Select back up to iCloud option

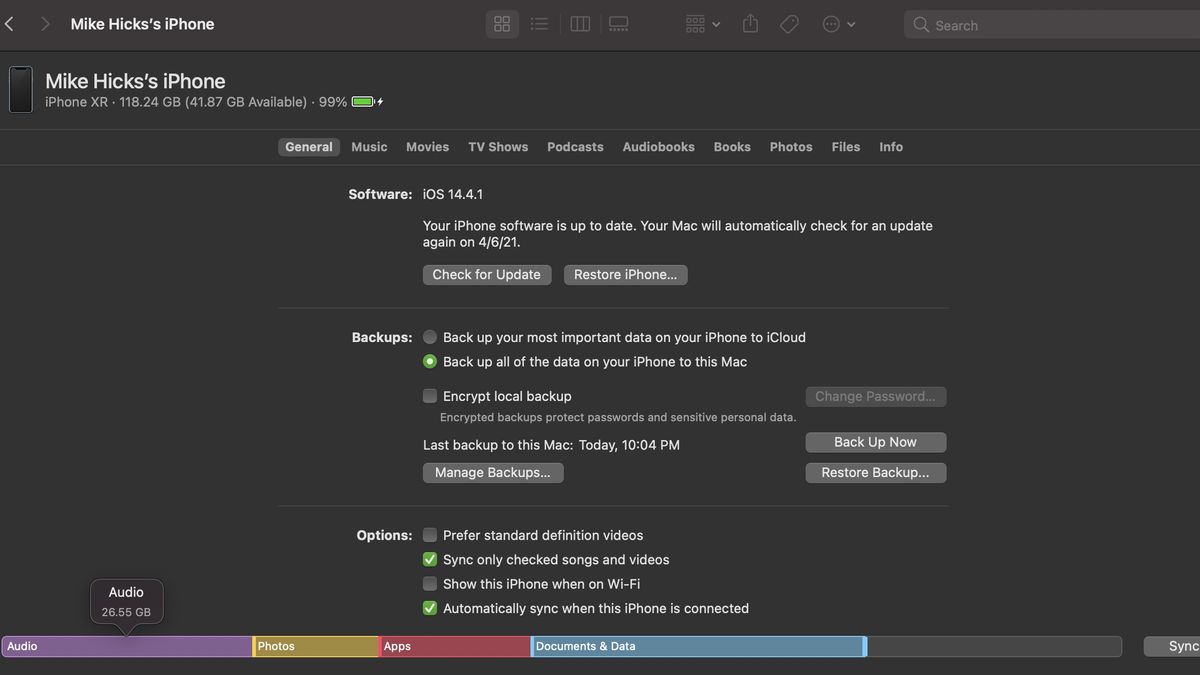pos(430,337)
